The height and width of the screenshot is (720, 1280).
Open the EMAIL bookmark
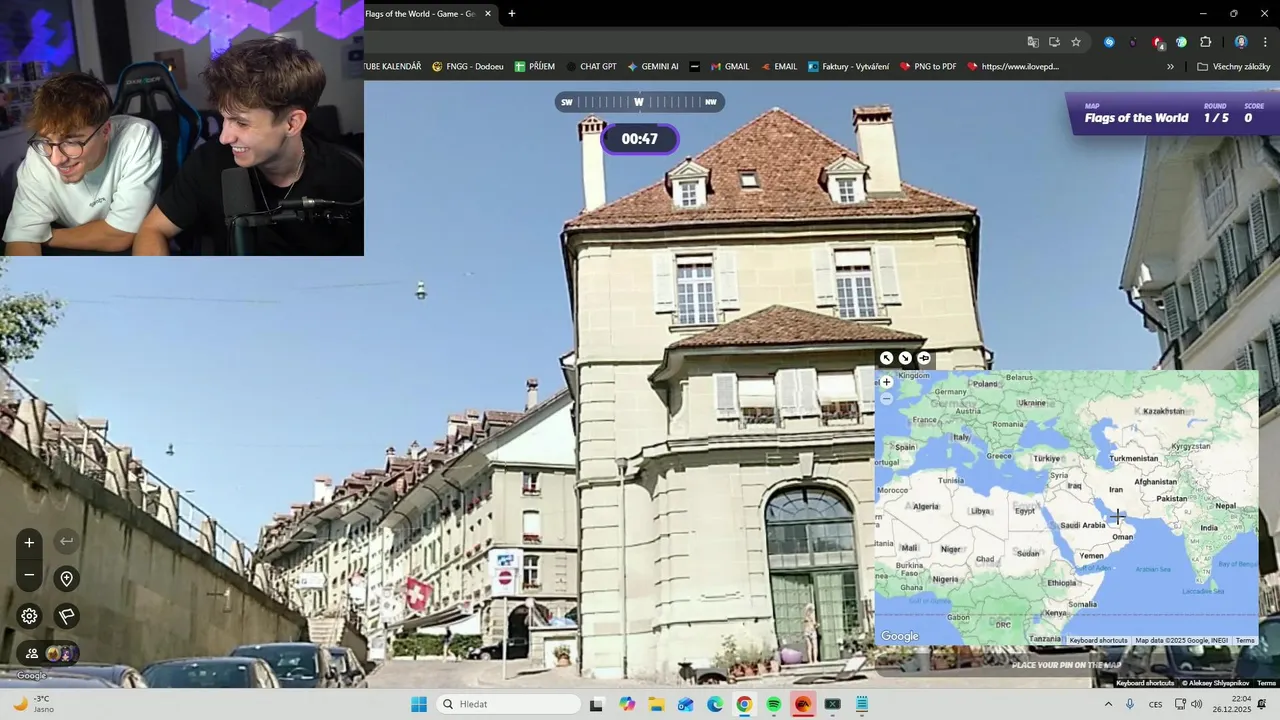click(779, 67)
